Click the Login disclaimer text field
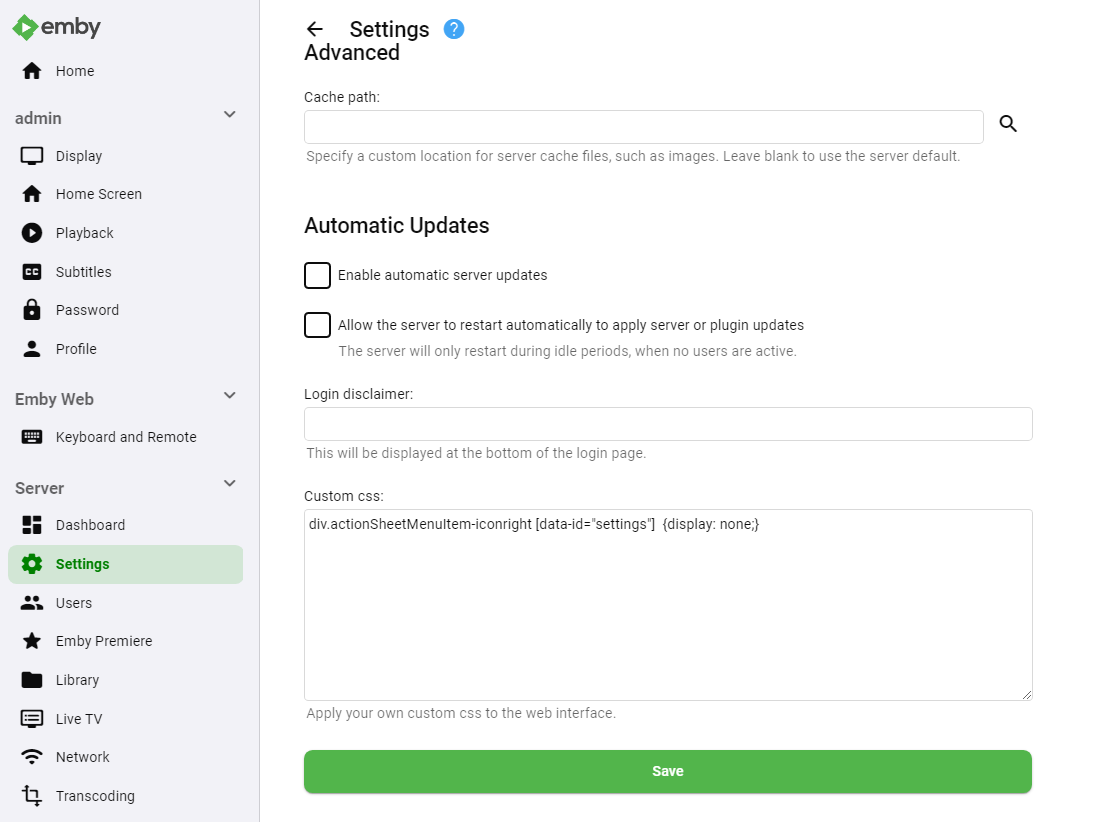The image size is (1100, 822). tap(668, 424)
